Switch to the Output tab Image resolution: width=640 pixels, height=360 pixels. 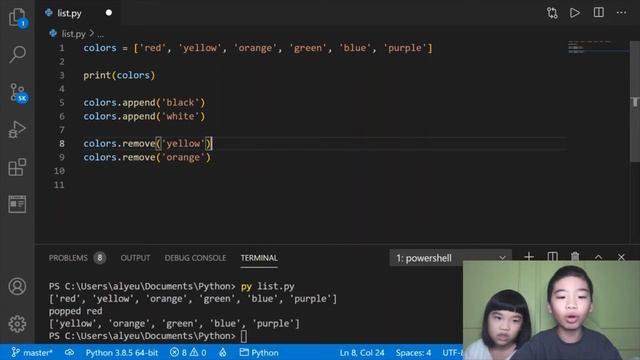pos(135,258)
